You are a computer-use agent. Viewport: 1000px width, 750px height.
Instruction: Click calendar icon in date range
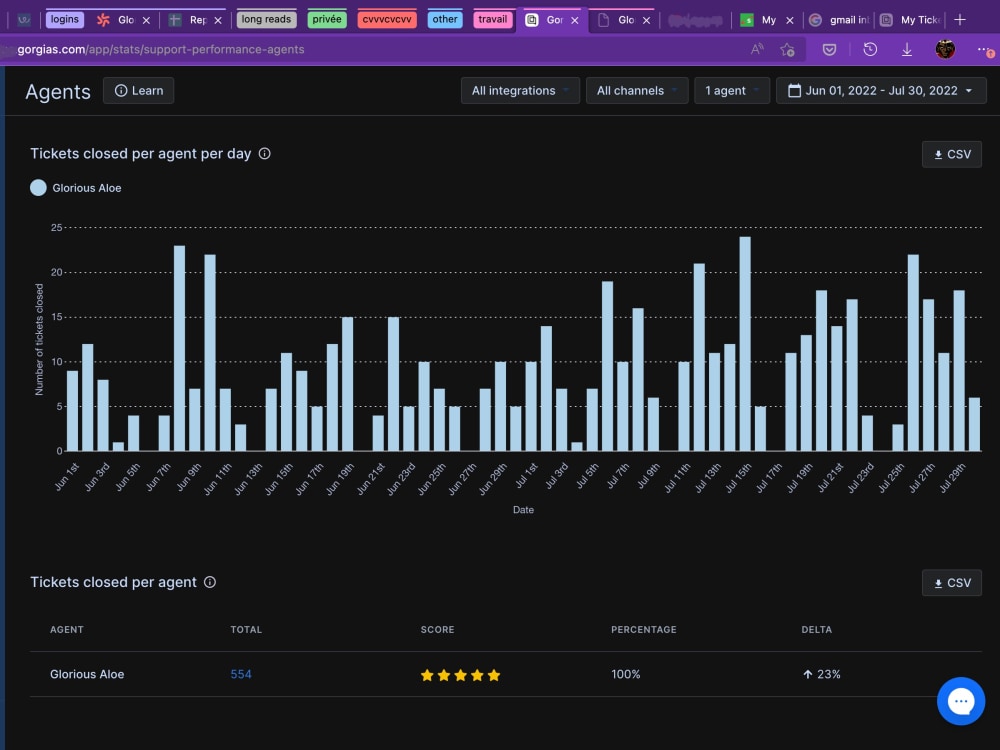coord(794,91)
